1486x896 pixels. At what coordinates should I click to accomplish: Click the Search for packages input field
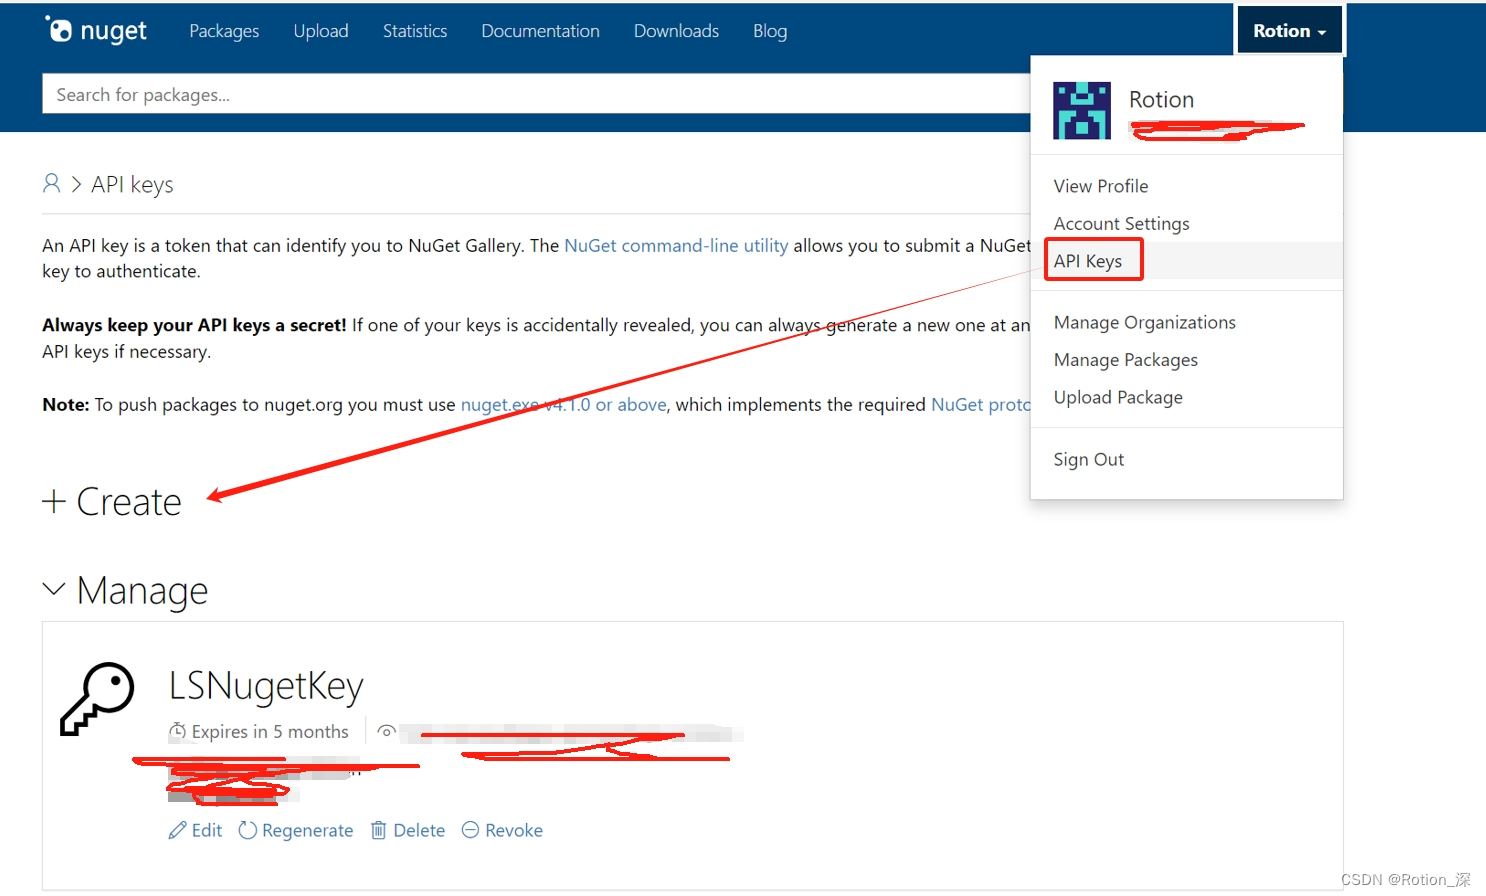pos(400,93)
